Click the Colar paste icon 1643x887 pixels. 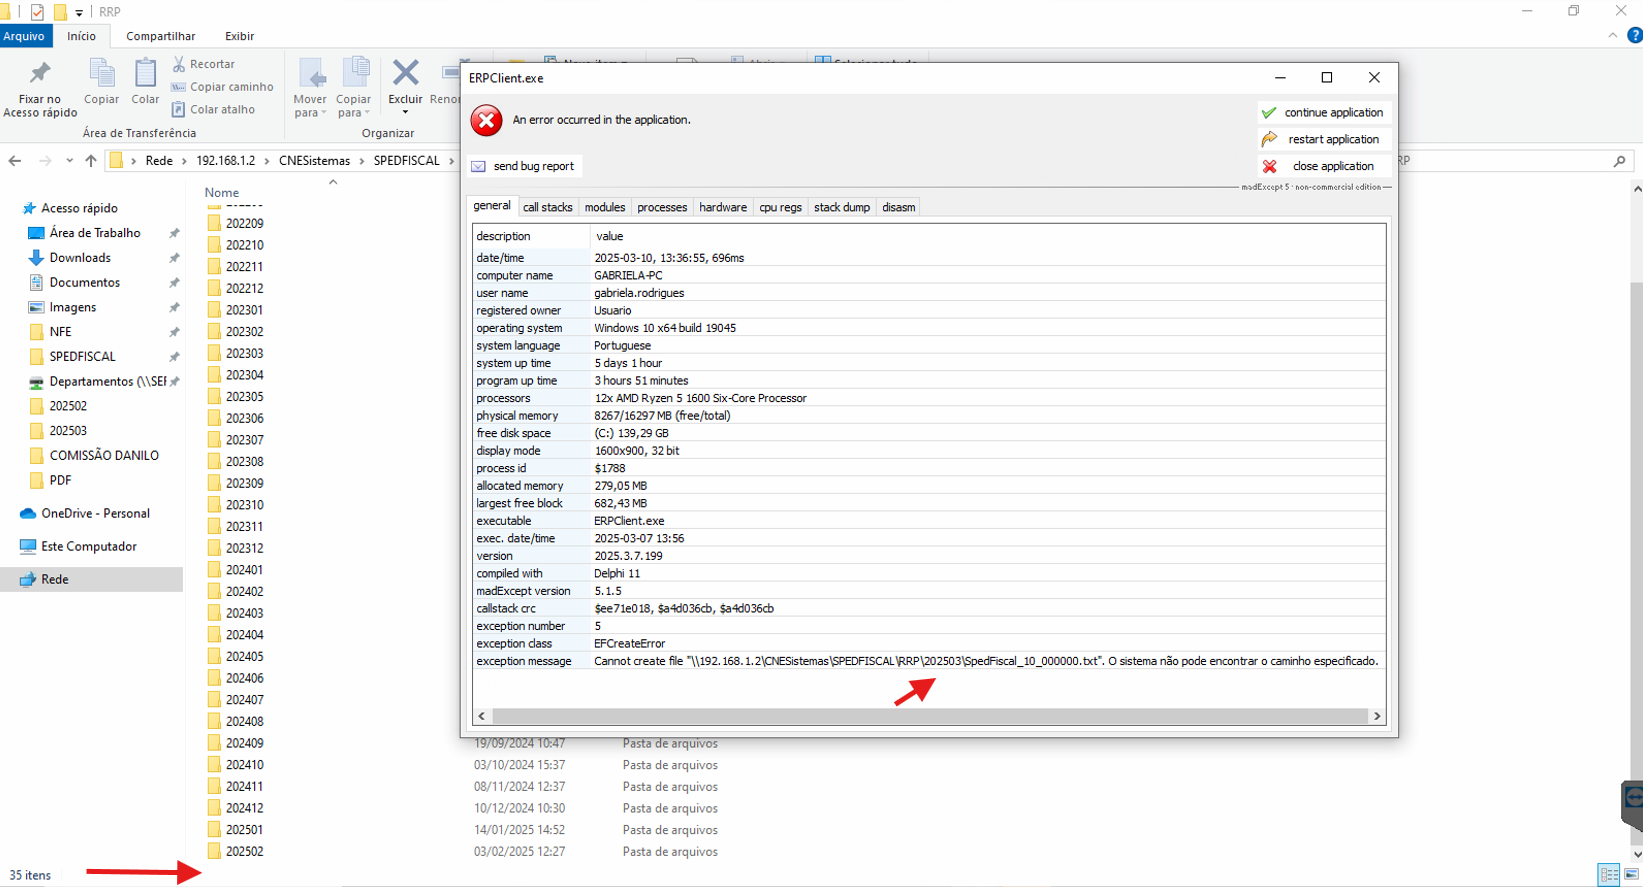(x=145, y=75)
